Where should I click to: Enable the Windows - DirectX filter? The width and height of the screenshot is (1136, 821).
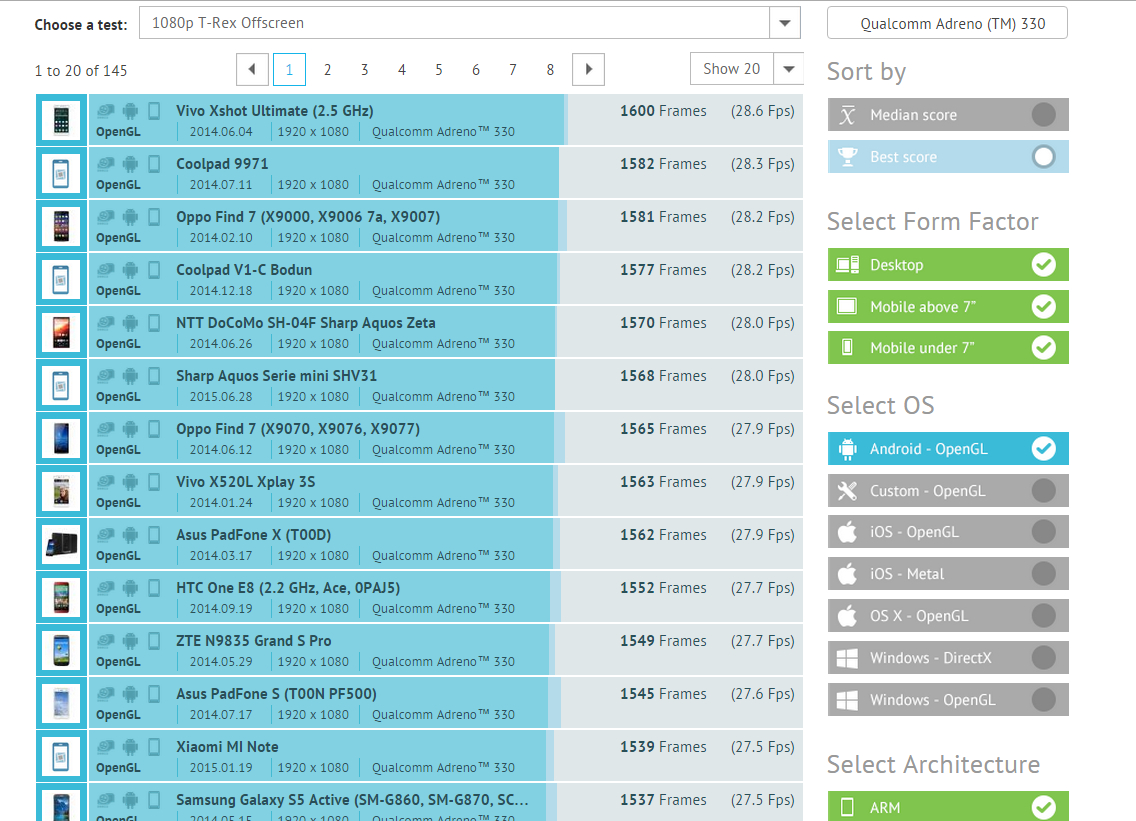coord(948,658)
